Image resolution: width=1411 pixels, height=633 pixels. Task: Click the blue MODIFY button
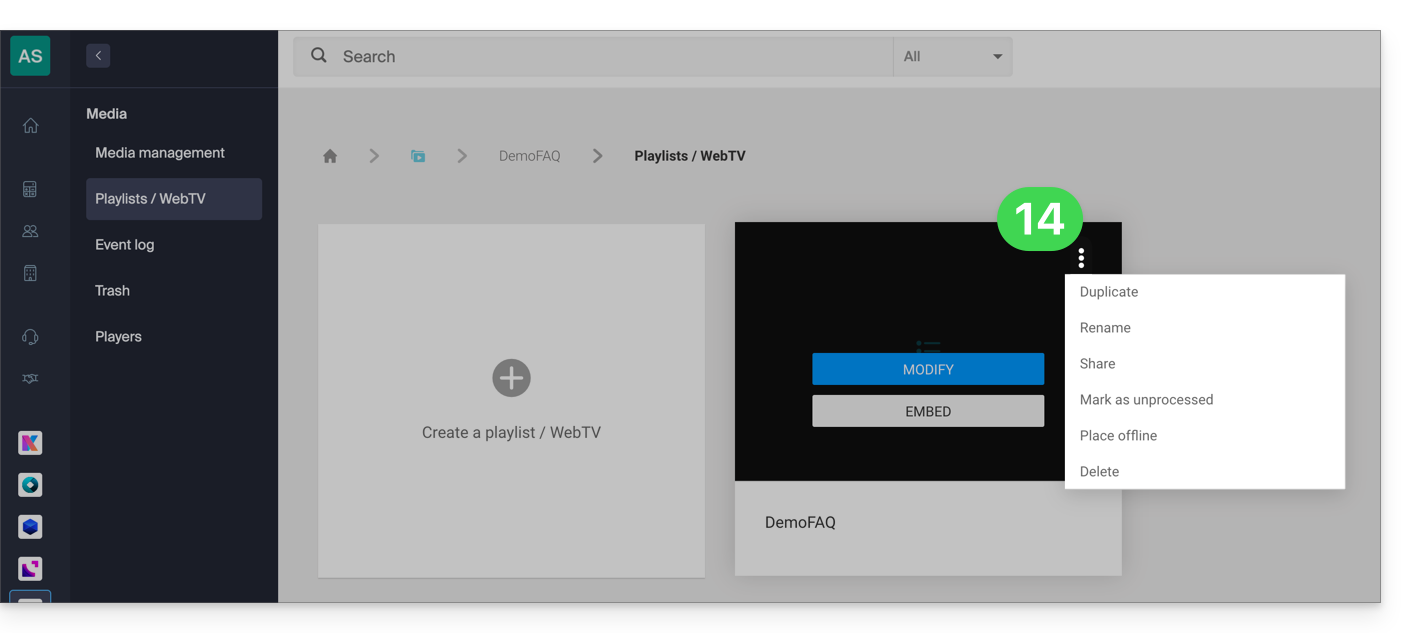[927, 369]
